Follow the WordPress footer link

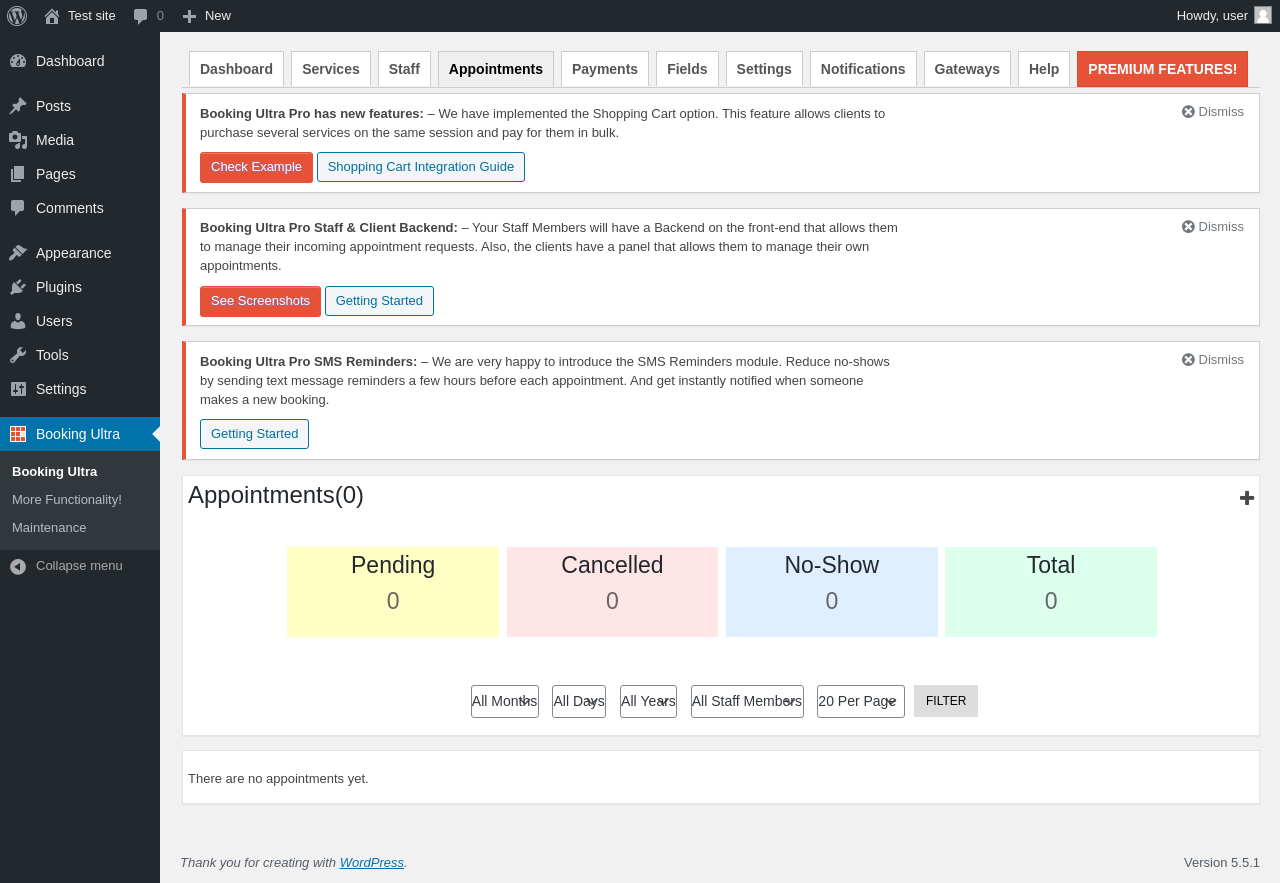click(x=372, y=863)
